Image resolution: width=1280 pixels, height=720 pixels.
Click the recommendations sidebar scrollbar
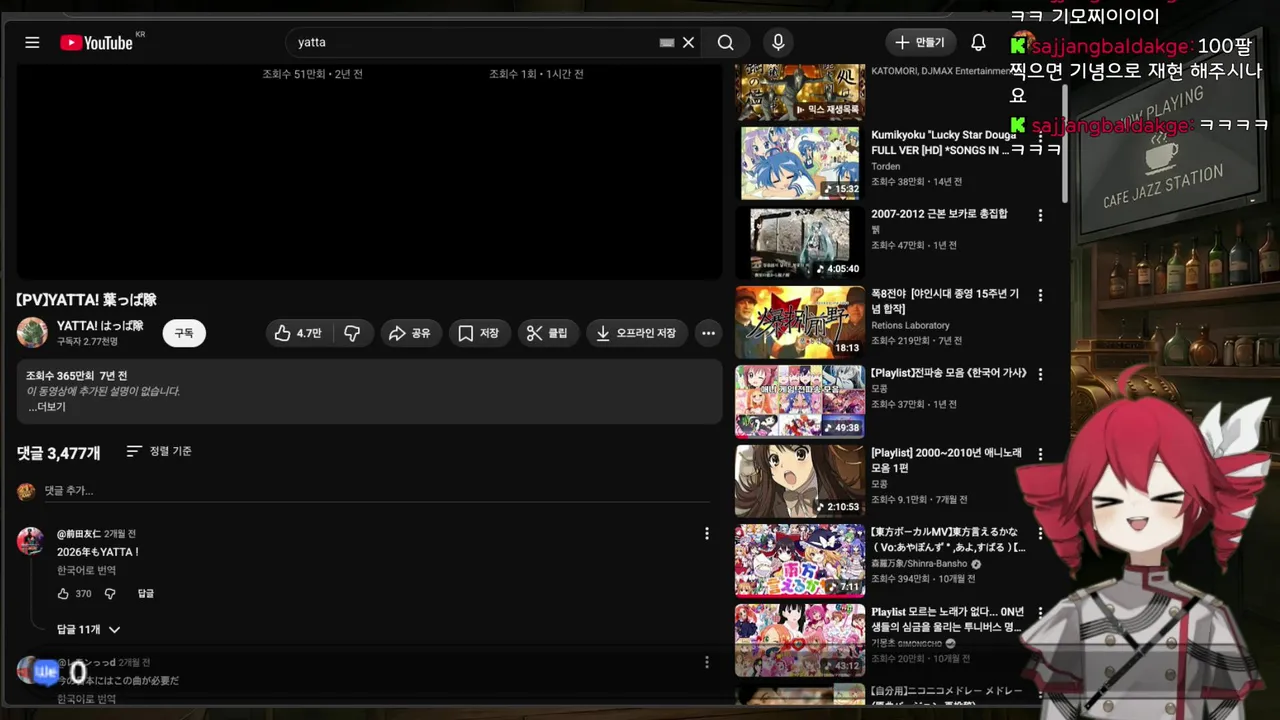[1065, 145]
